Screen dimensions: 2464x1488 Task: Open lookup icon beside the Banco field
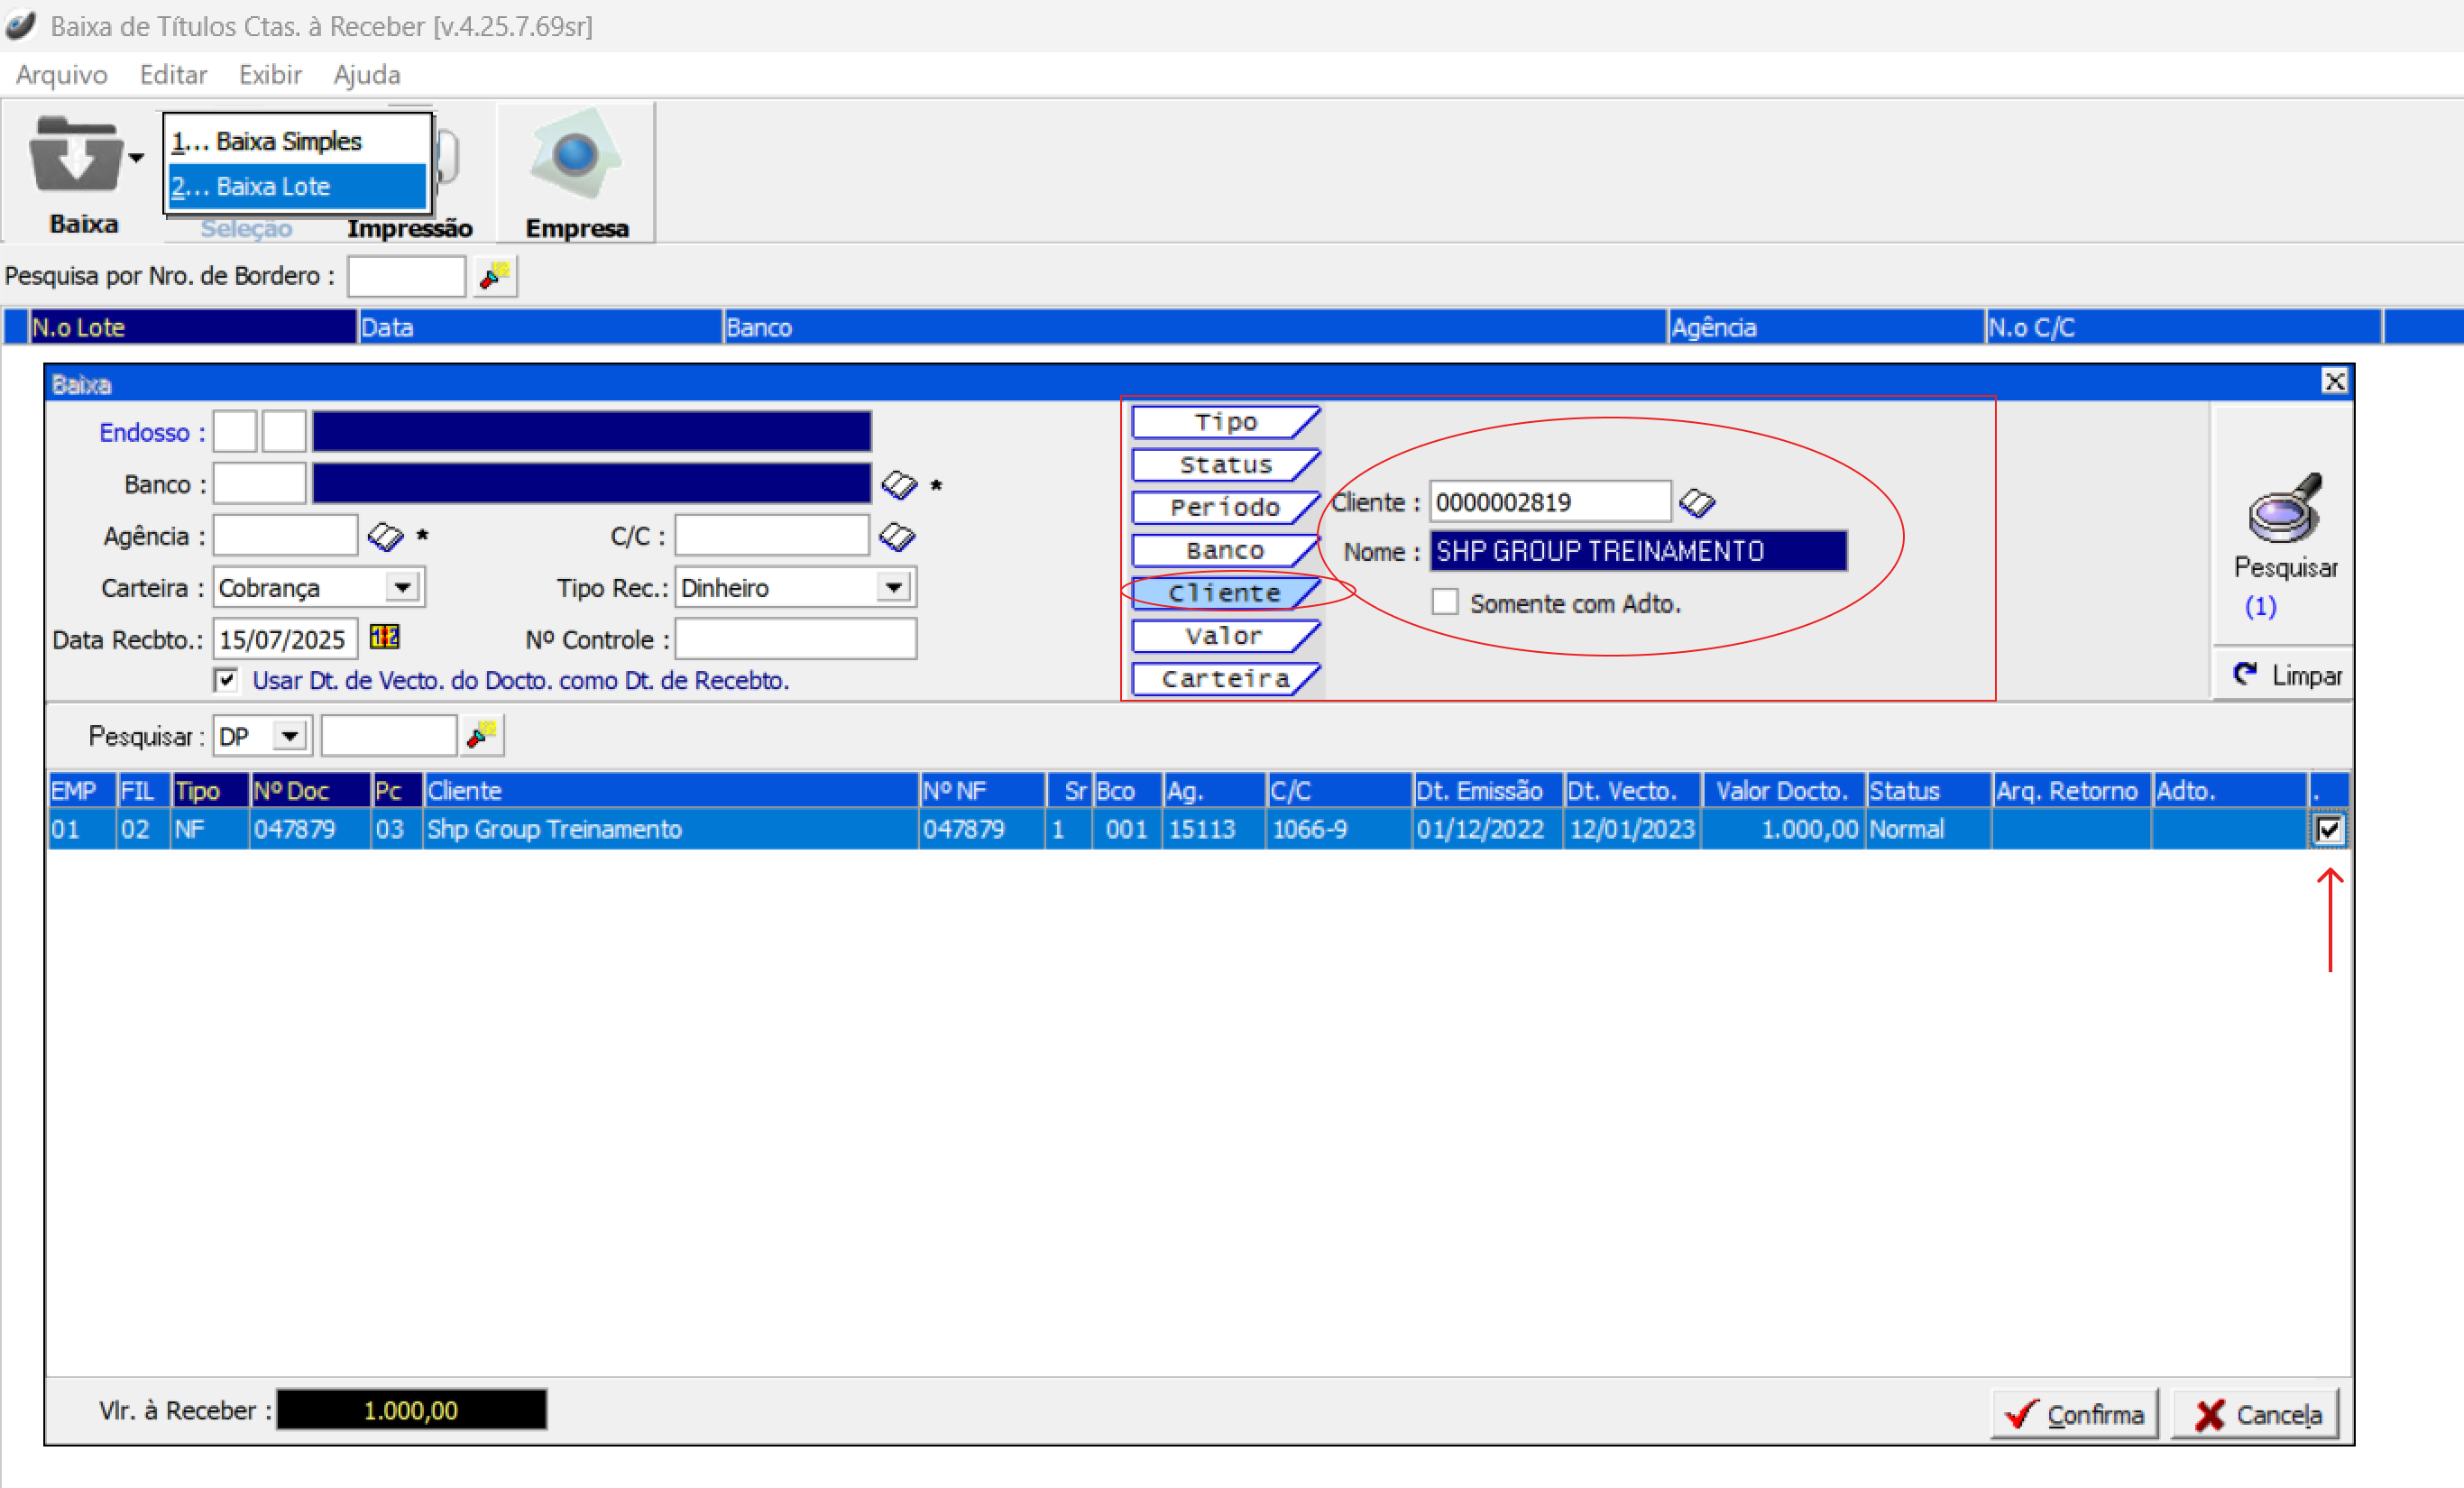click(898, 485)
